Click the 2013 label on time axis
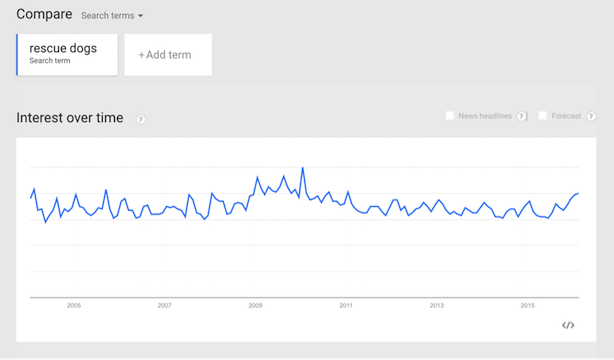The image size is (614, 360). point(437,306)
